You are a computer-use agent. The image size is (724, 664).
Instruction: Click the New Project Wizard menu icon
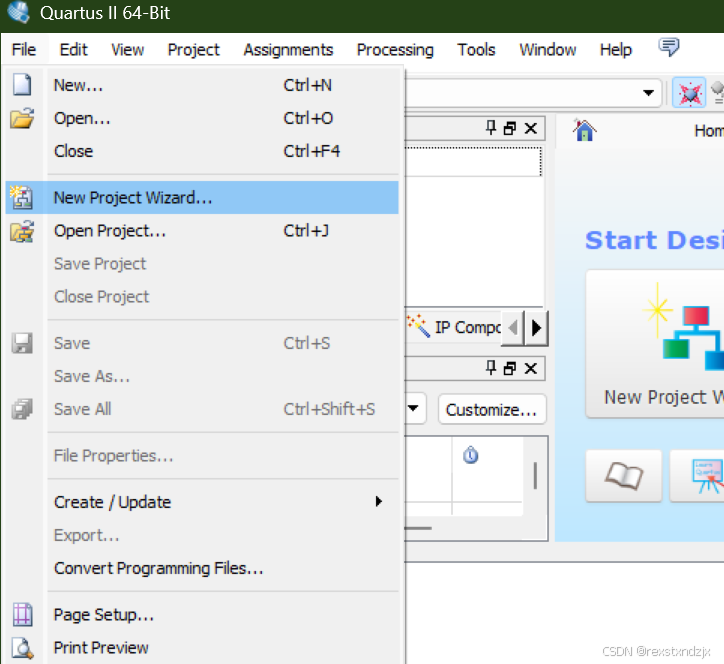(21, 197)
